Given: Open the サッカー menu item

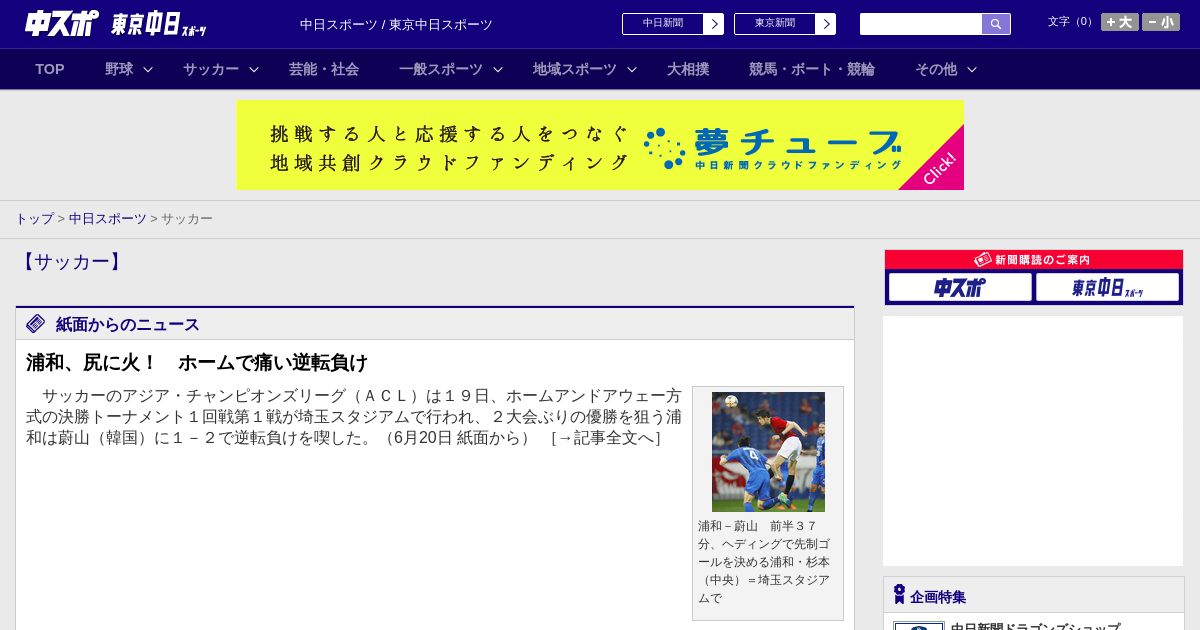Looking at the screenshot, I should click(x=211, y=69).
